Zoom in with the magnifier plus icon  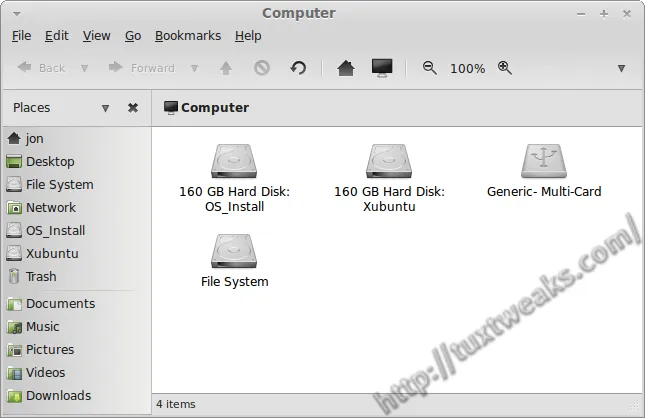(505, 68)
